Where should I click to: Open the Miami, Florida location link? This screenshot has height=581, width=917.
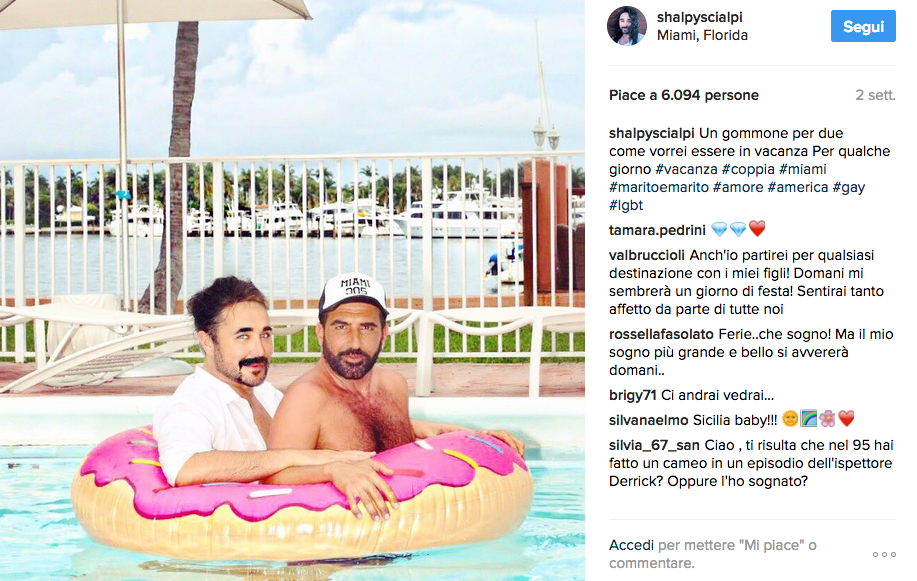pyautogui.click(x=702, y=35)
